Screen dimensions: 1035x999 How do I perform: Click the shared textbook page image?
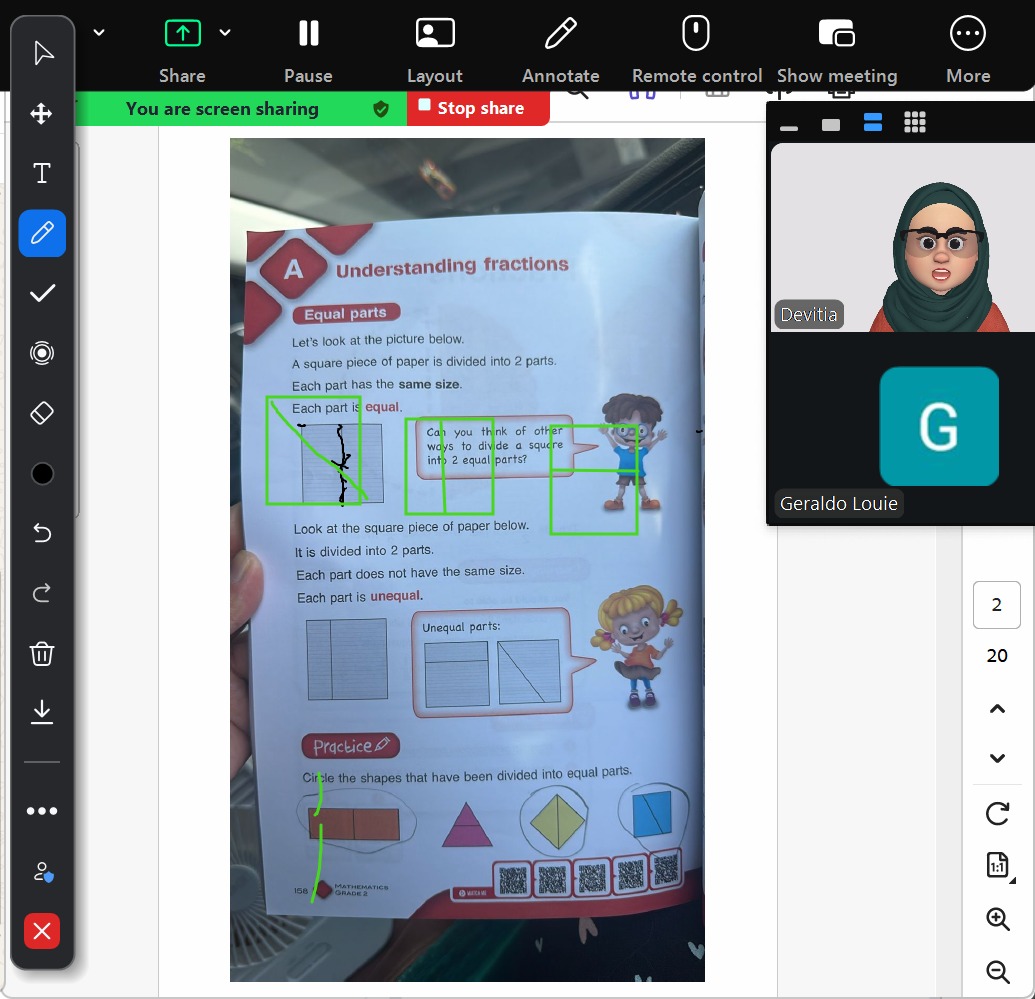point(467,560)
